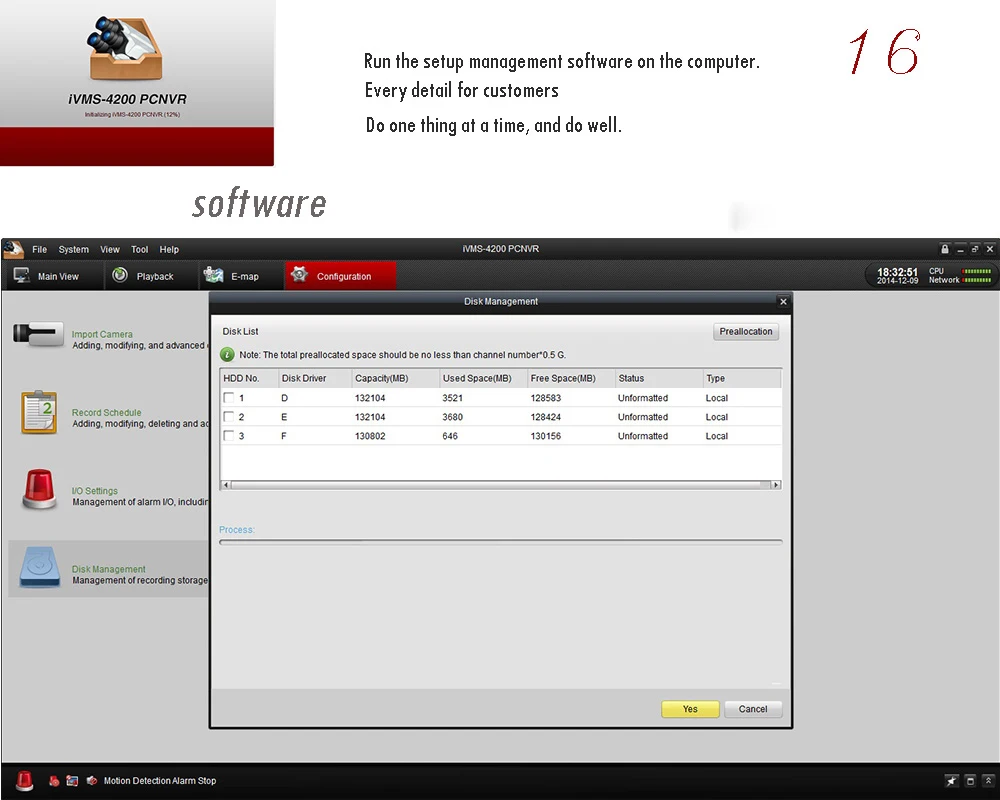Open the E-map tab
This screenshot has height=800, width=1000.
click(240, 276)
